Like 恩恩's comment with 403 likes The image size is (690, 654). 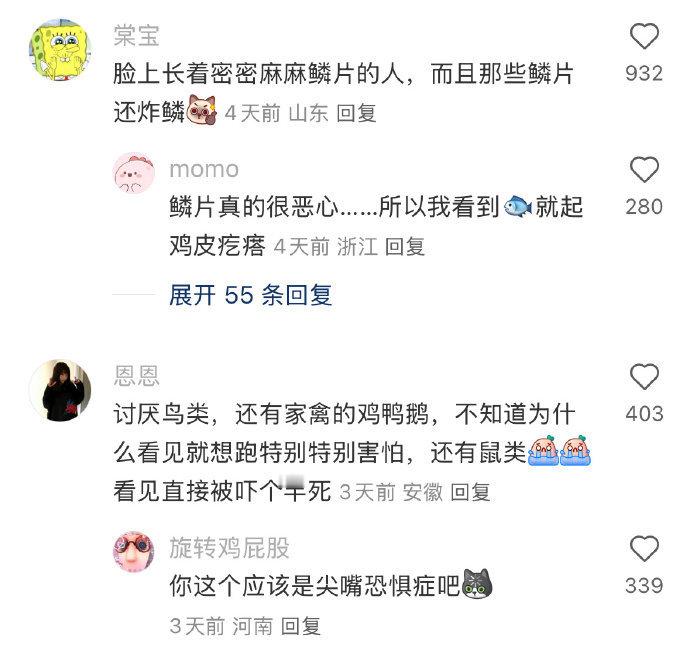pos(644,377)
